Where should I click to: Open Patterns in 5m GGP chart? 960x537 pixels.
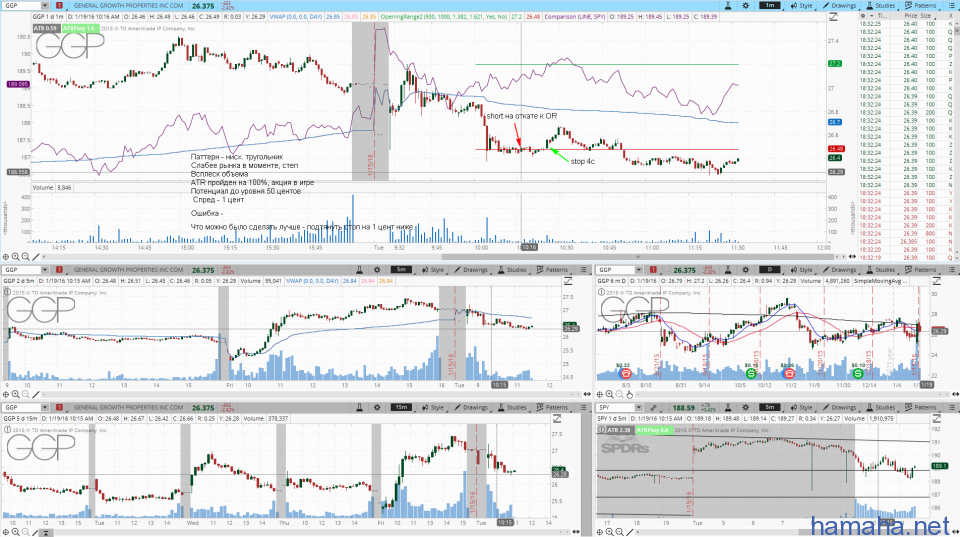[x=552, y=269]
